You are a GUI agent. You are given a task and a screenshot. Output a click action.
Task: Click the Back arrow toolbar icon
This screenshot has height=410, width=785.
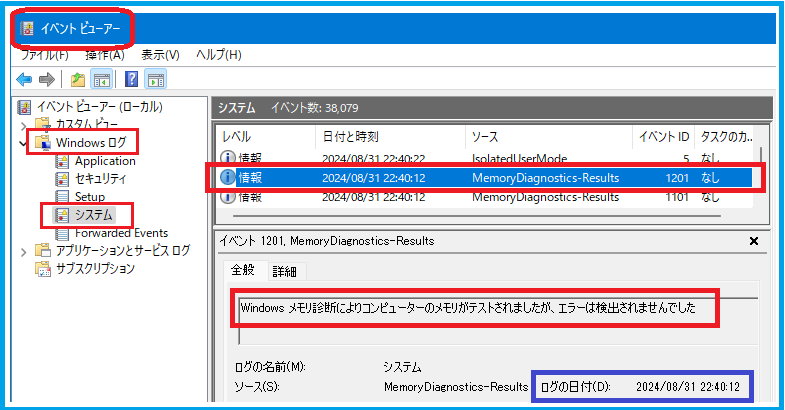[24, 79]
